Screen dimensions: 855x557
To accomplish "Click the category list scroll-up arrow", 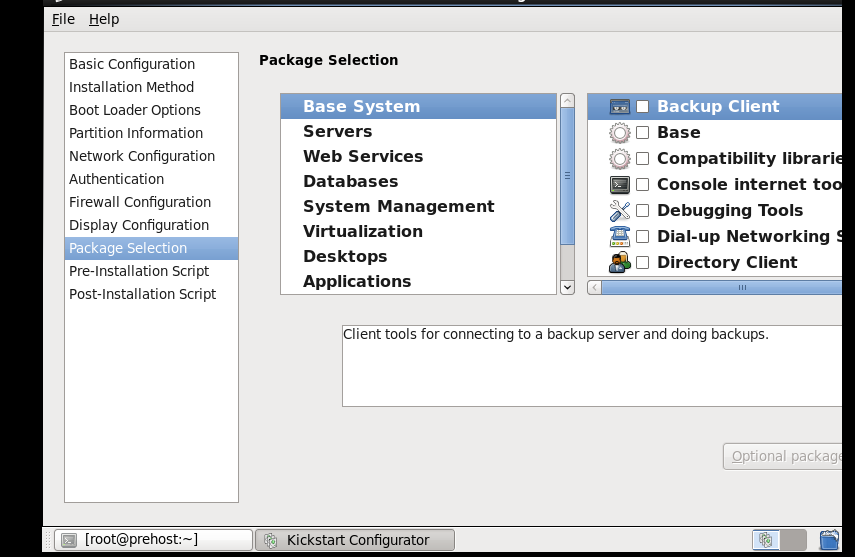I will [x=567, y=101].
